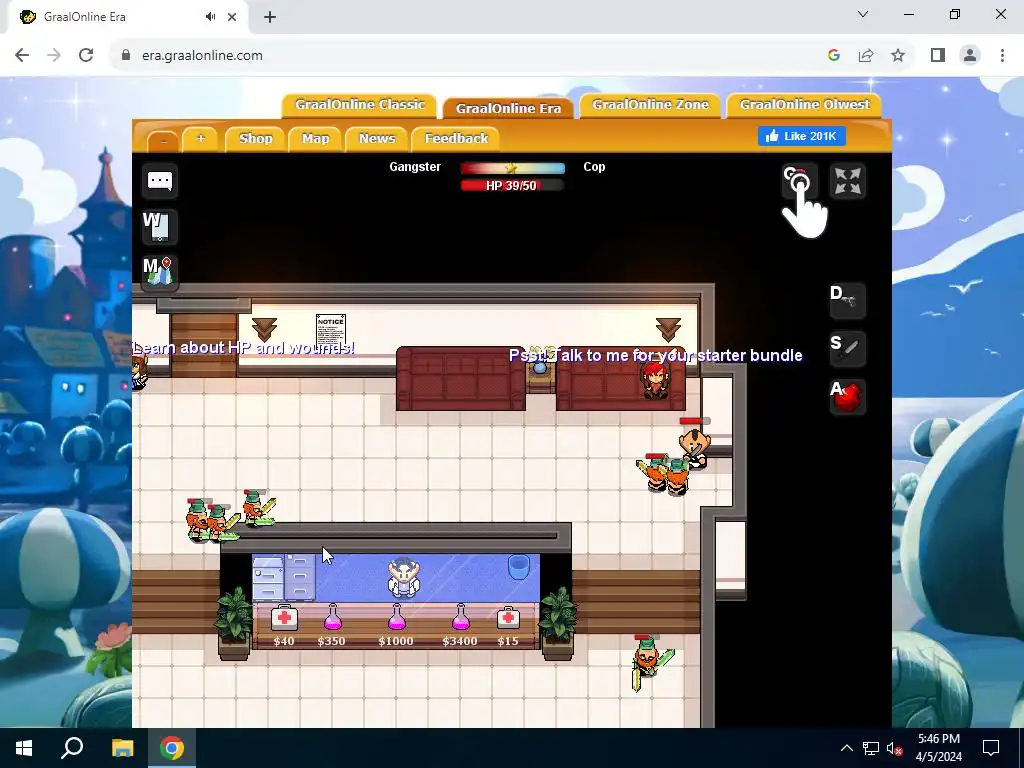
Task: Open the Windows Start menu
Action: [24, 748]
